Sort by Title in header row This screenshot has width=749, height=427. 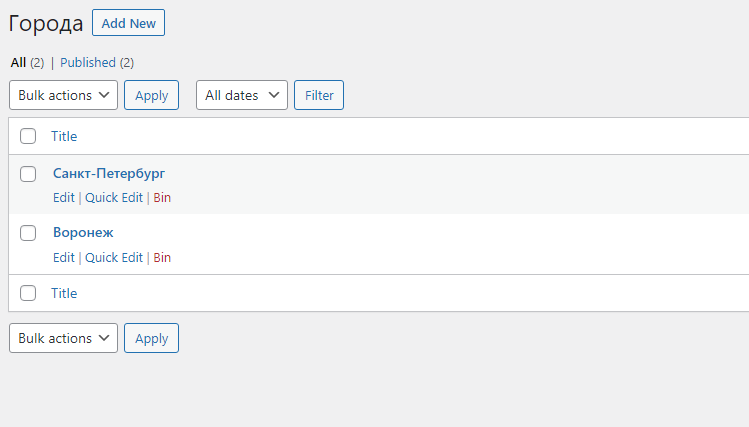(x=64, y=136)
